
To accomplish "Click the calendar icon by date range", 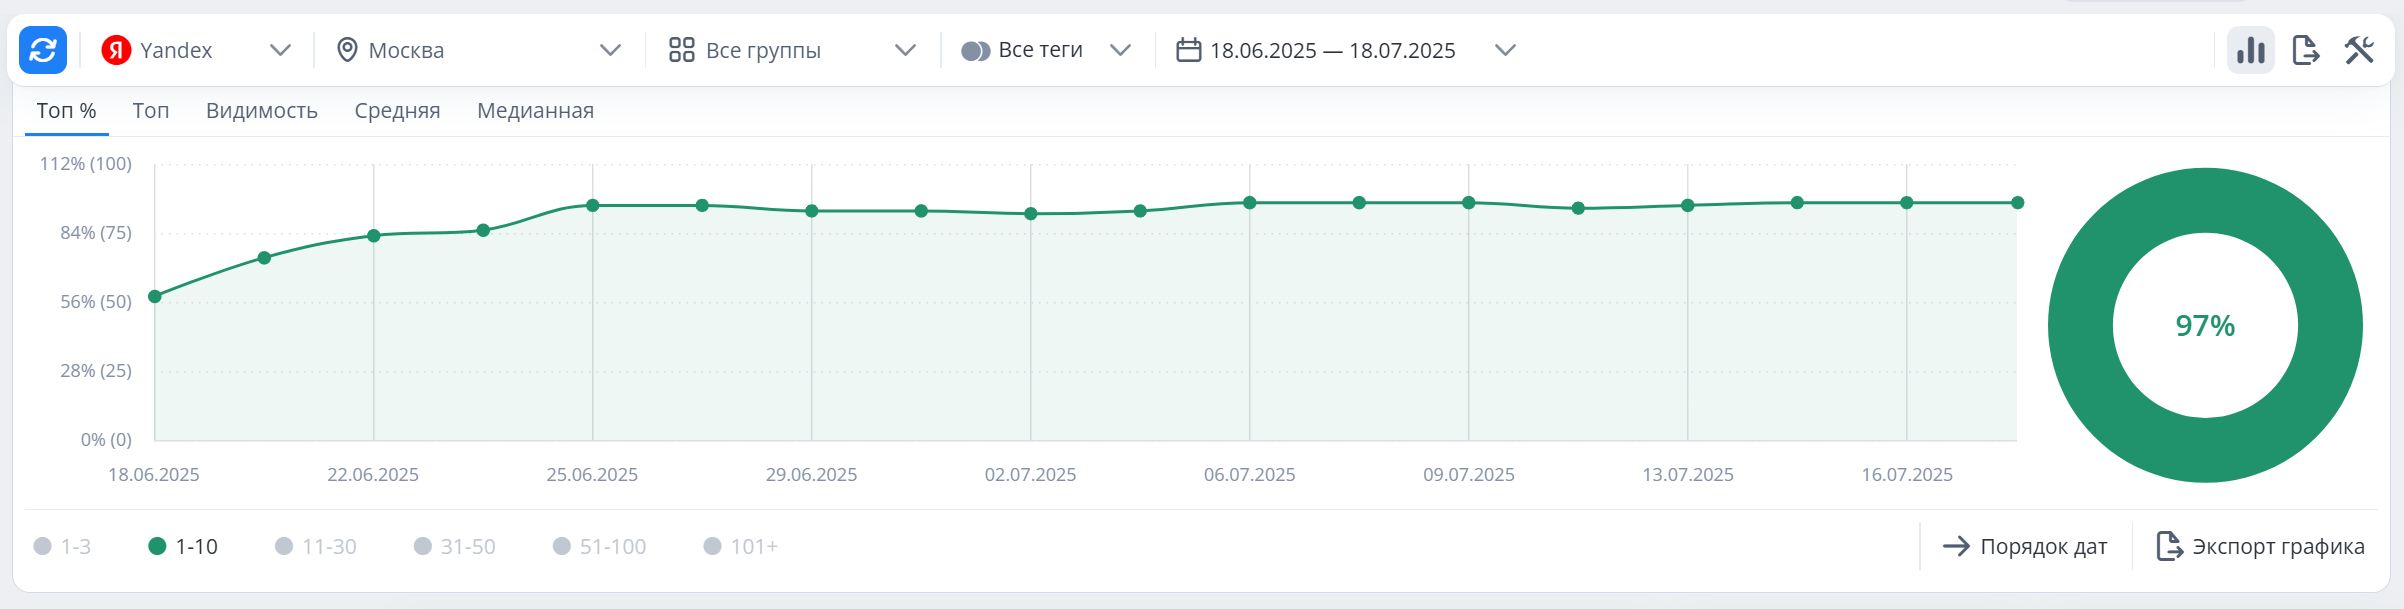I will tap(1188, 50).
